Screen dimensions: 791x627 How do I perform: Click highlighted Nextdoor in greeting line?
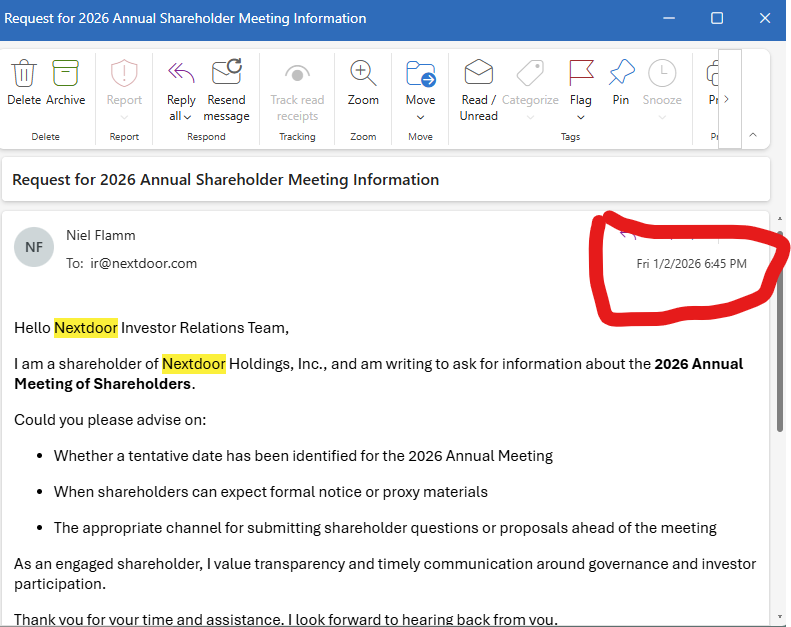(x=86, y=328)
